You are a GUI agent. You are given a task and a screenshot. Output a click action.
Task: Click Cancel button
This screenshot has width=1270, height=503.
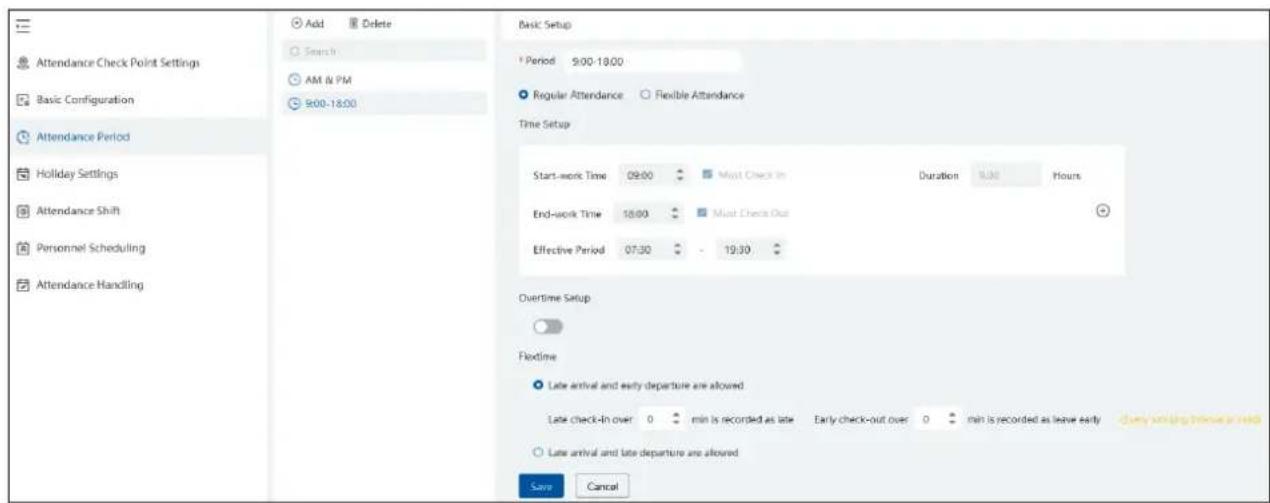(601, 485)
